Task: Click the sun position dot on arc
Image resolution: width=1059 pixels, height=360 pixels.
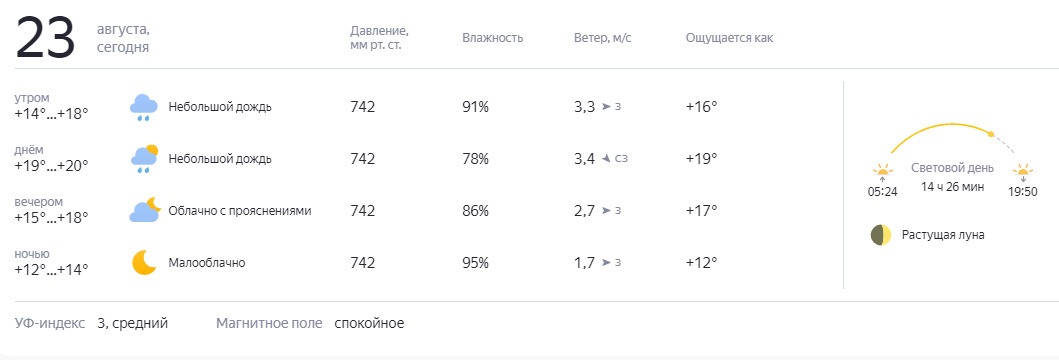Action: point(991,134)
